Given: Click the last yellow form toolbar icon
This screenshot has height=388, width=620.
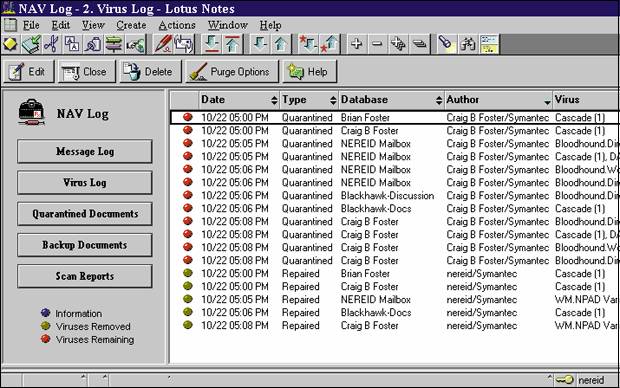Looking at the screenshot, I should point(489,44).
